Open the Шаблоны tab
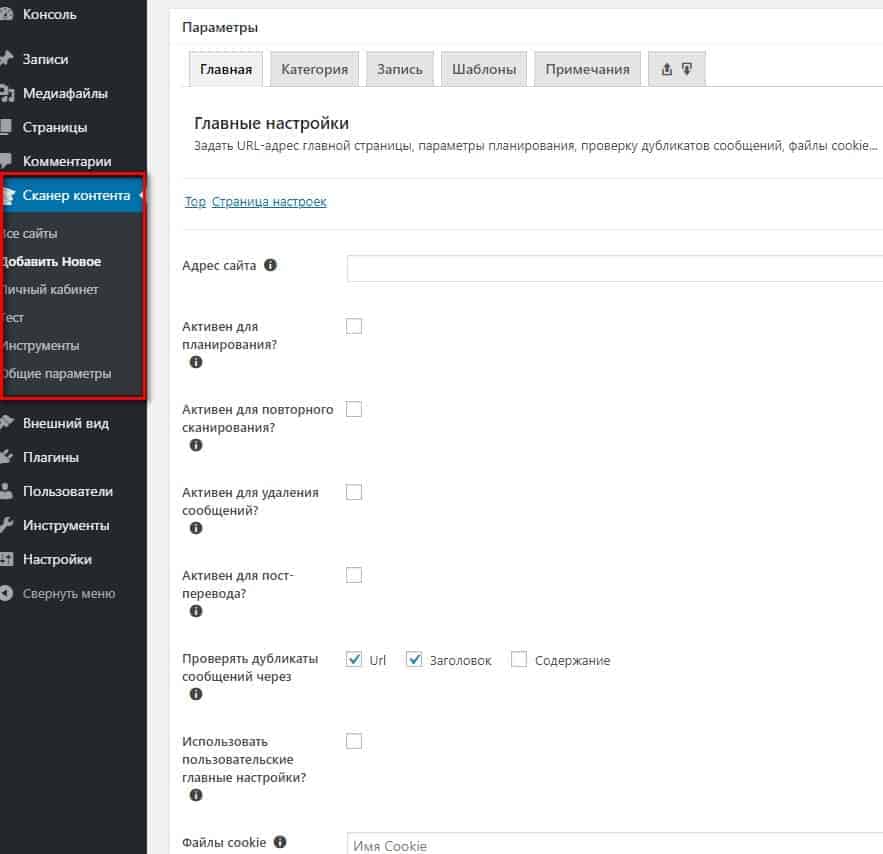The height and width of the screenshot is (854, 883). click(483, 69)
